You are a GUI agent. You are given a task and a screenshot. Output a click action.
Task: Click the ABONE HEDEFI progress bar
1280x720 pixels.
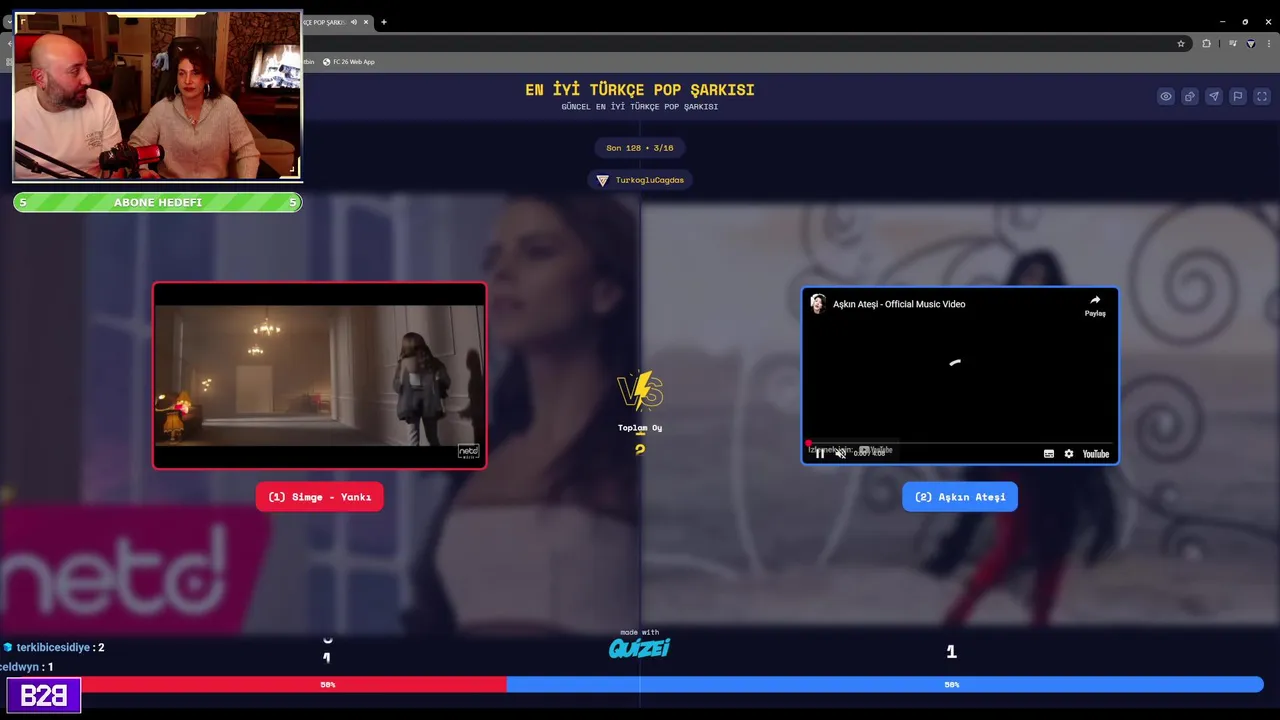(157, 202)
